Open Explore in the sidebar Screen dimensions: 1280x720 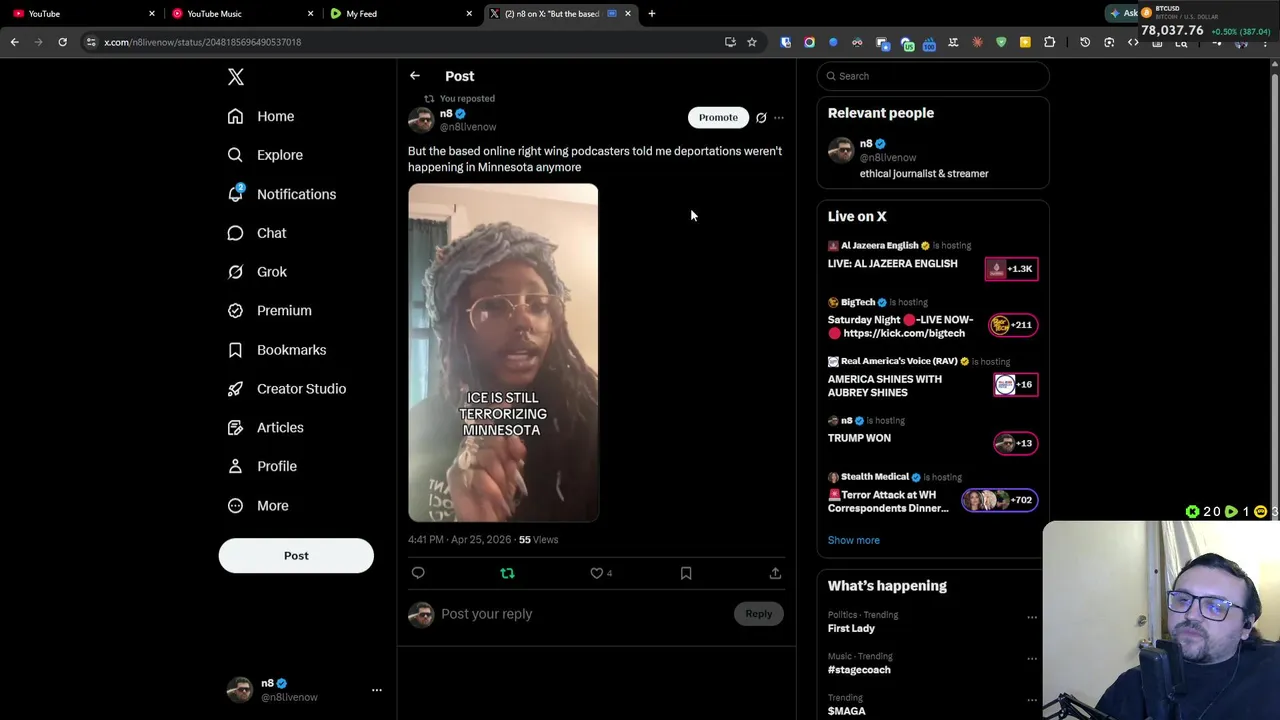[x=265, y=155]
